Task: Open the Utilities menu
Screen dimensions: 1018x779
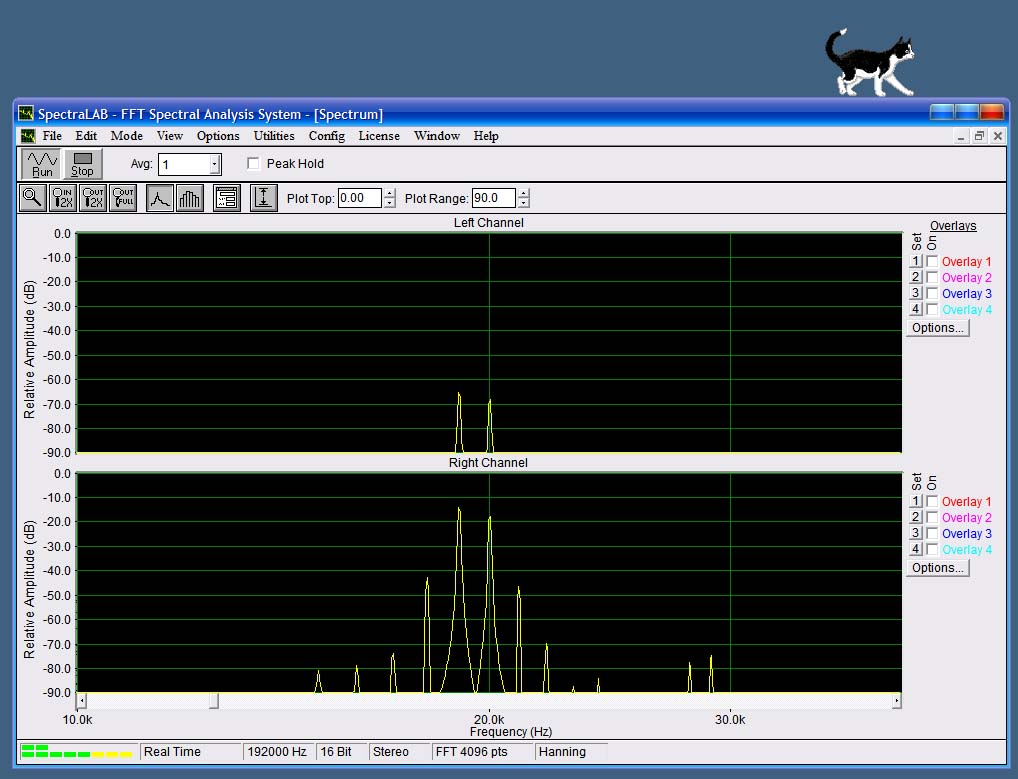Action: (274, 136)
